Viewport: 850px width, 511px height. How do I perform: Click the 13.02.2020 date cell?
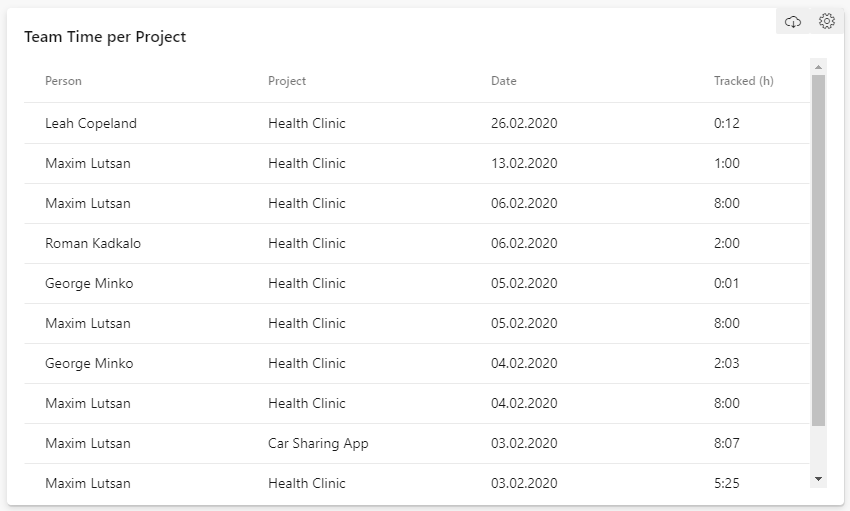pos(524,164)
